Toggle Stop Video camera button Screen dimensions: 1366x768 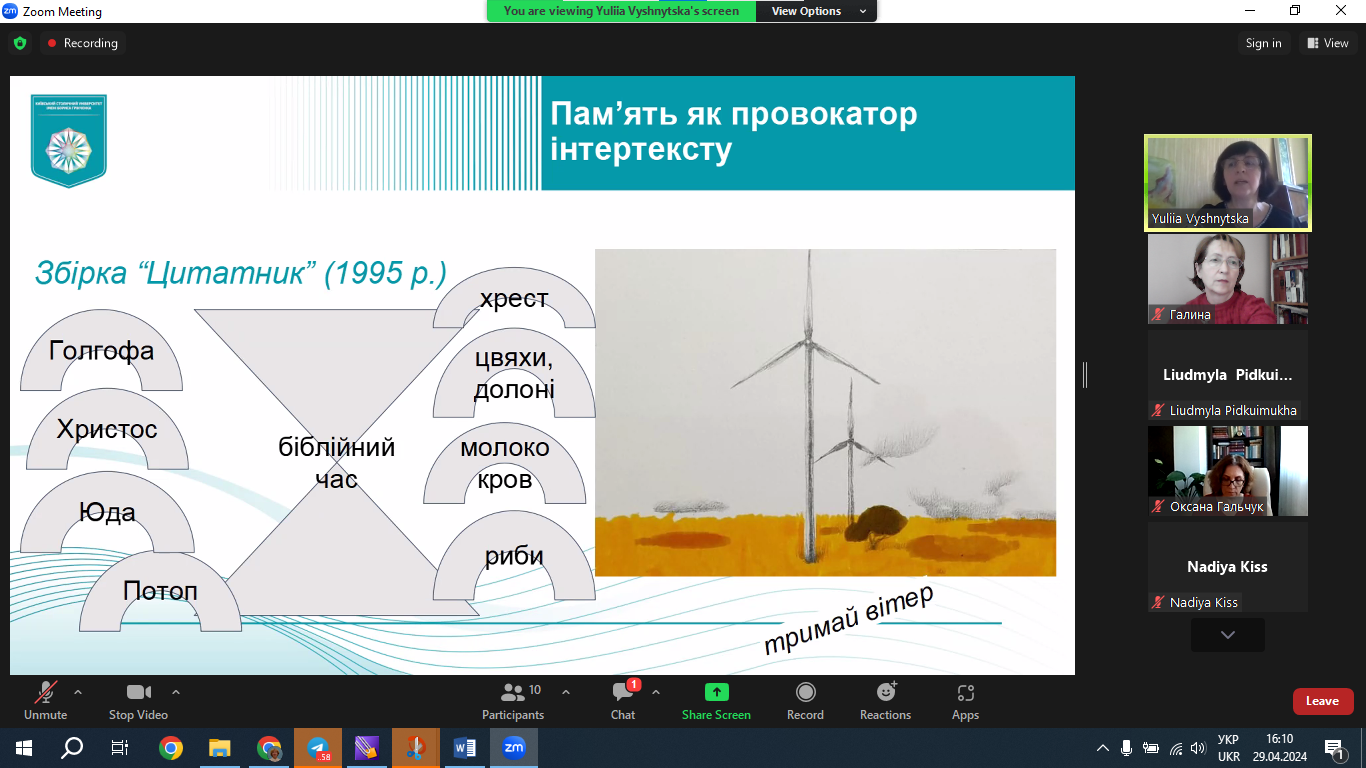coord(138,700)
